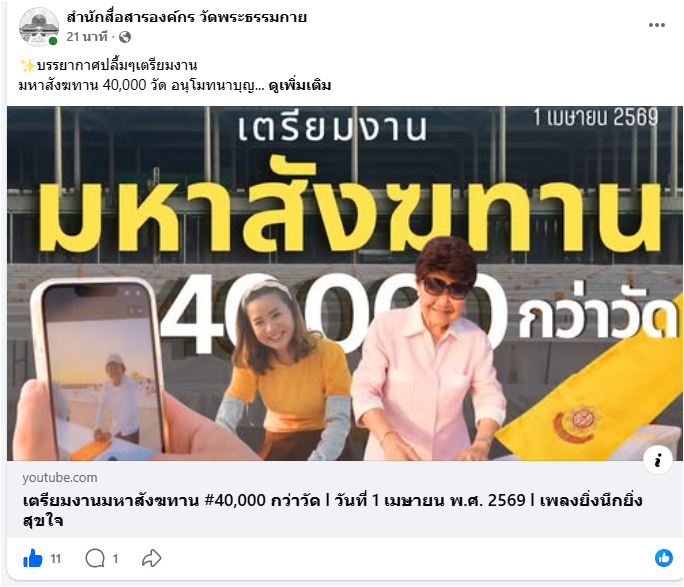Screen dimensions: 684x587
Task: Open video title เตรียมงานมหาสังฆทาน link
Action: [332, 510]
